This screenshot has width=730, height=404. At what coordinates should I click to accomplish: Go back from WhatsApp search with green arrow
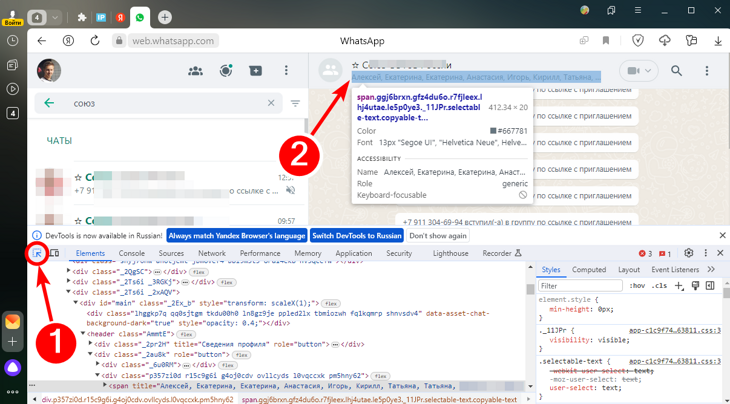(x=49, y=103)
